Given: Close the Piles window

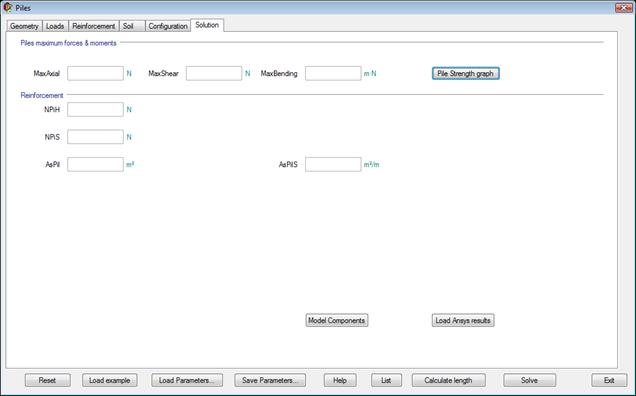Looking at the screenshot, I should click(x=623, y=7).
